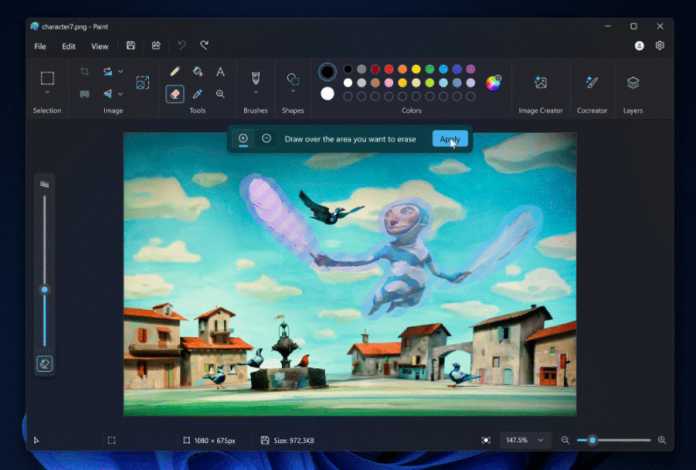Click the Save icon in title toolbar

click(131, 46)
